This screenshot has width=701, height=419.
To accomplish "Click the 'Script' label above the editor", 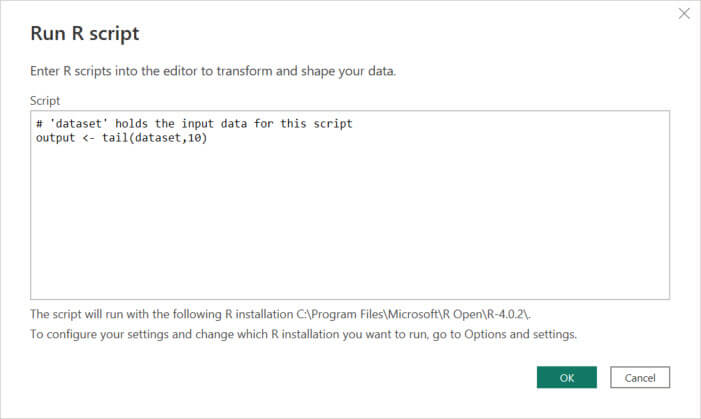I will [45, 101].
